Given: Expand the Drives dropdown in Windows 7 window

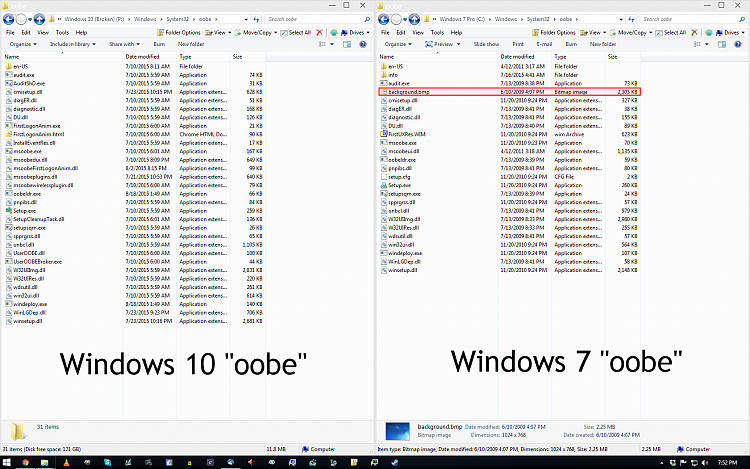Looking at the screenshot, I should 731,33.
